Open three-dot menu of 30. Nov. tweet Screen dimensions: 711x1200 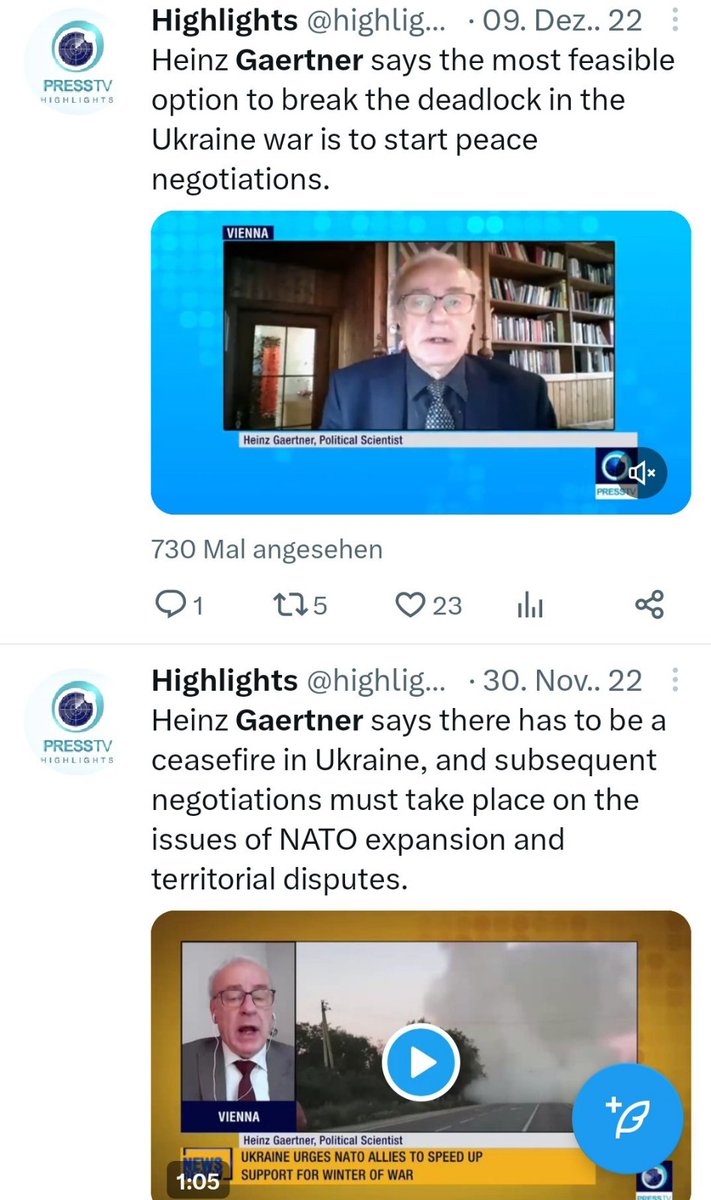pyautogui.click(x=677, y=682)
